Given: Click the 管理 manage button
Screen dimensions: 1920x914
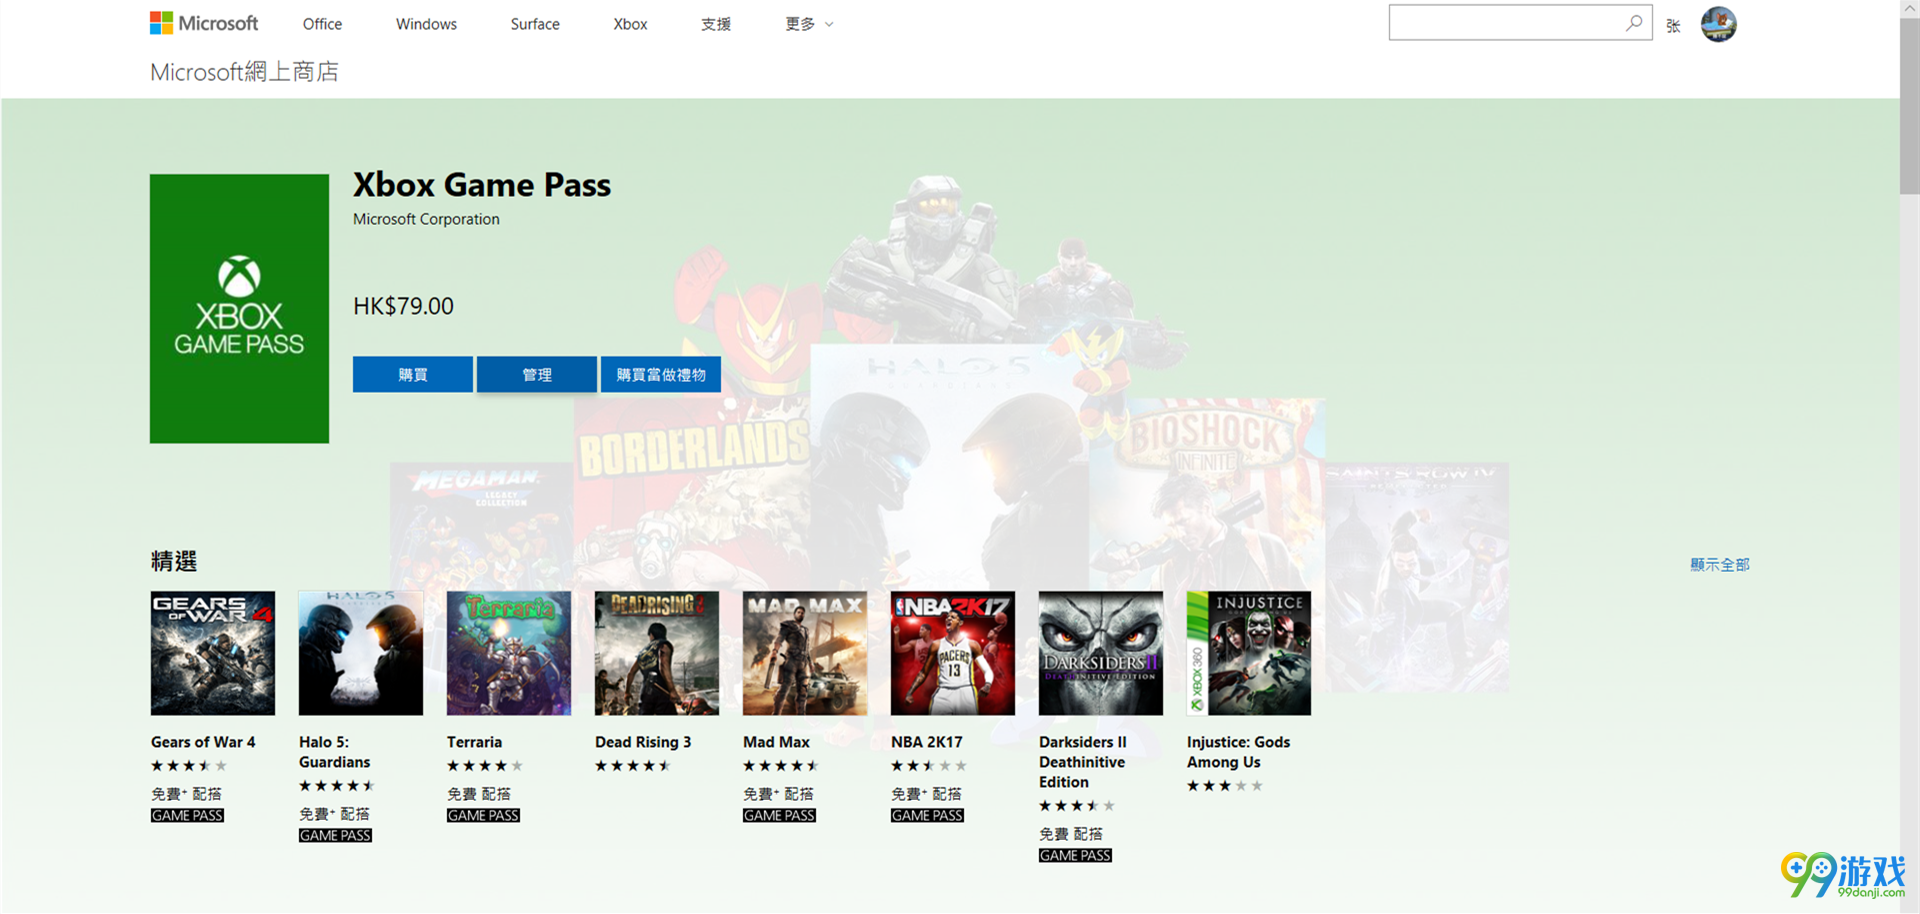Looking at the screenshot, I should (x=537, y=374).
